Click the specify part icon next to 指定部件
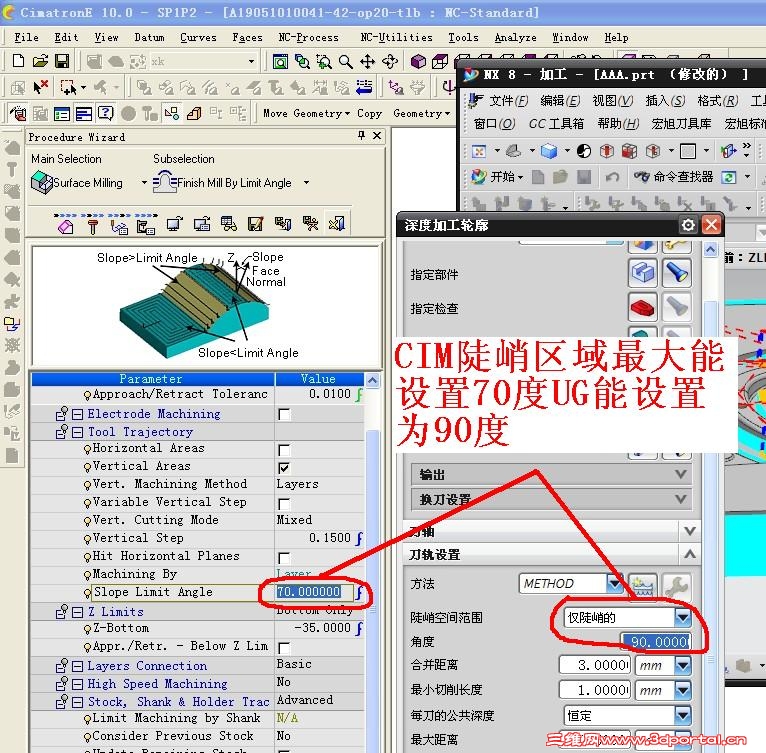 point(642,273)
